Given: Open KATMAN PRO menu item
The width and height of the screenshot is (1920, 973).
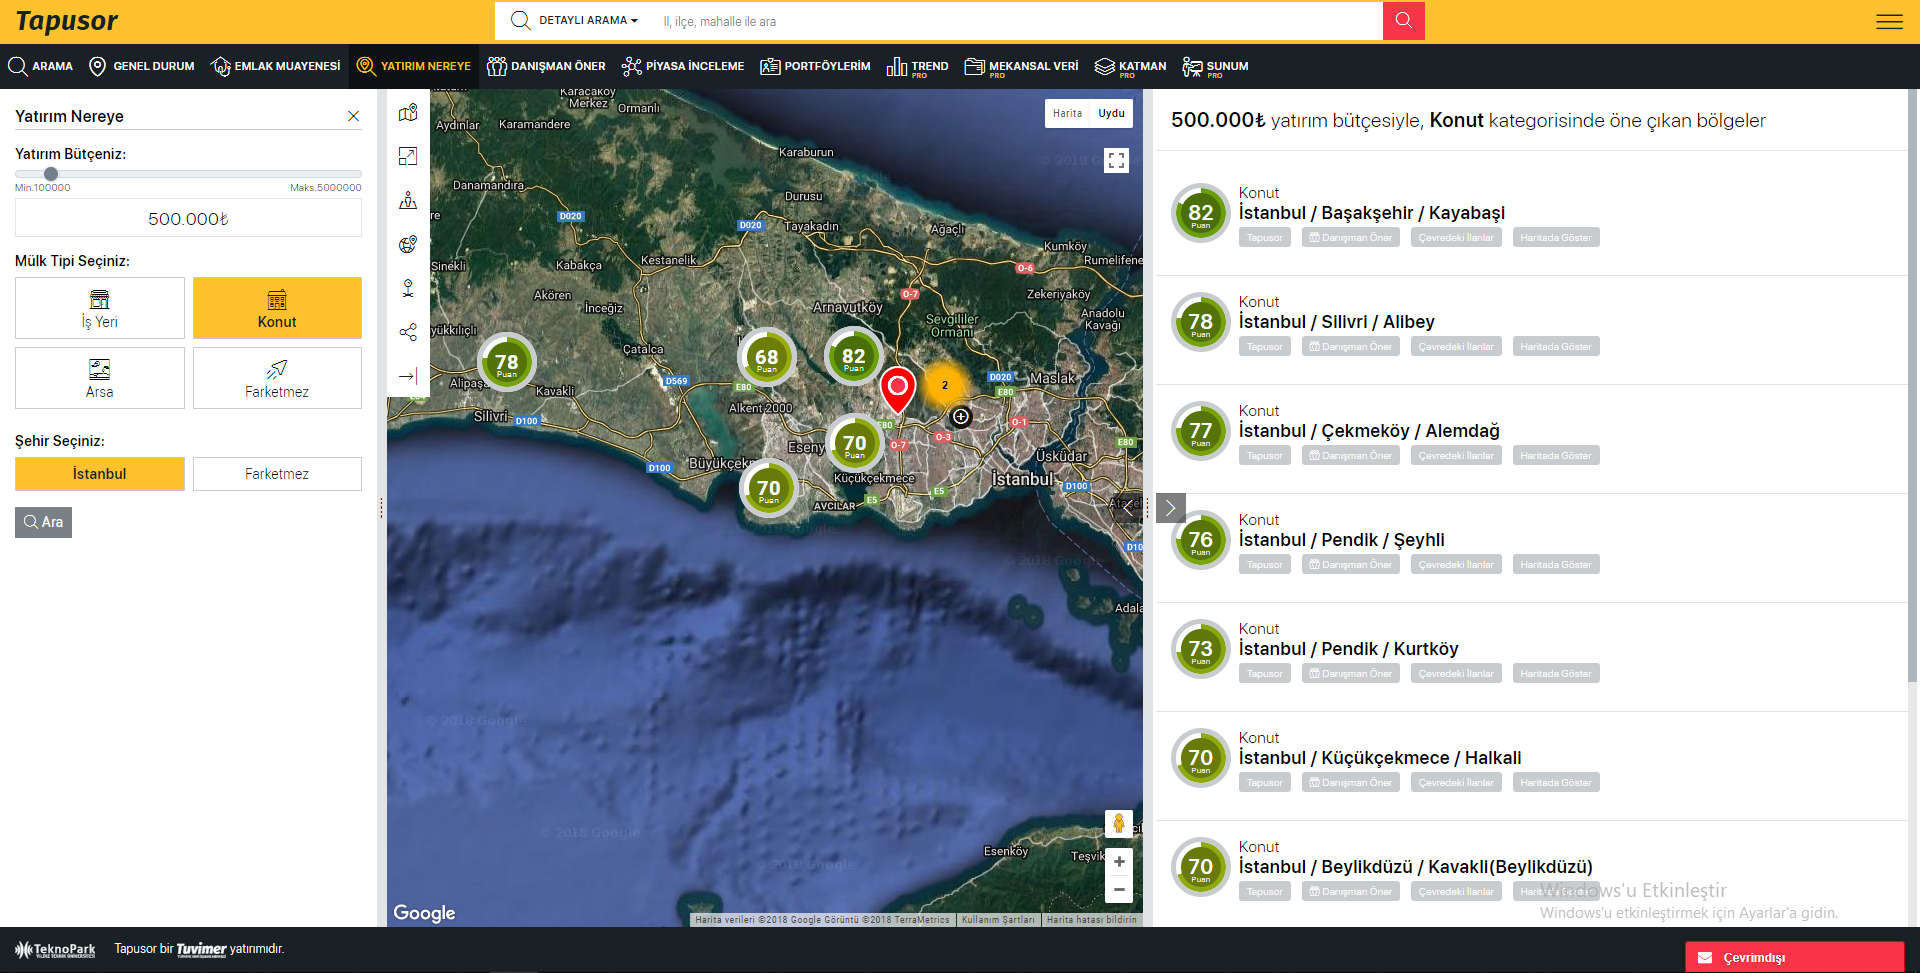Looking at the screenshot, I should click(x=1130, y=67).
